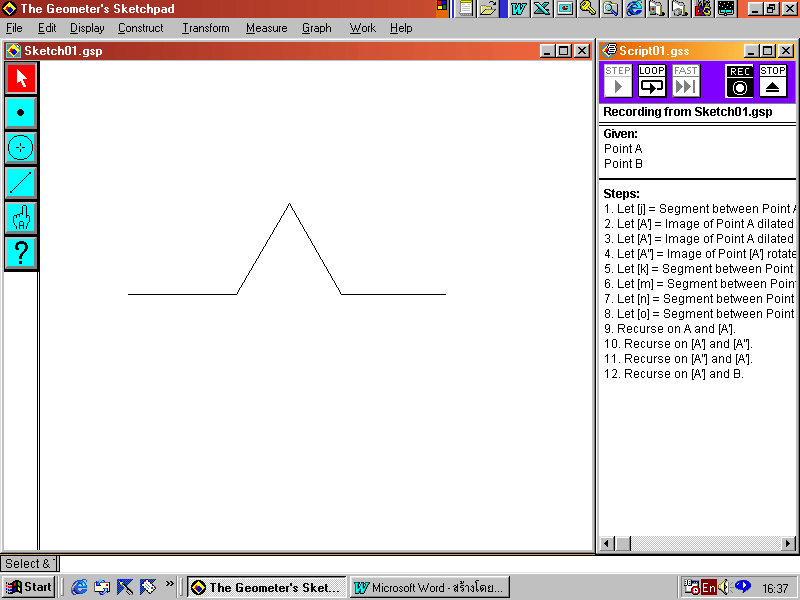
Task: Click the Excel icon in Office shortcut bar
Action: coord(542,8)
